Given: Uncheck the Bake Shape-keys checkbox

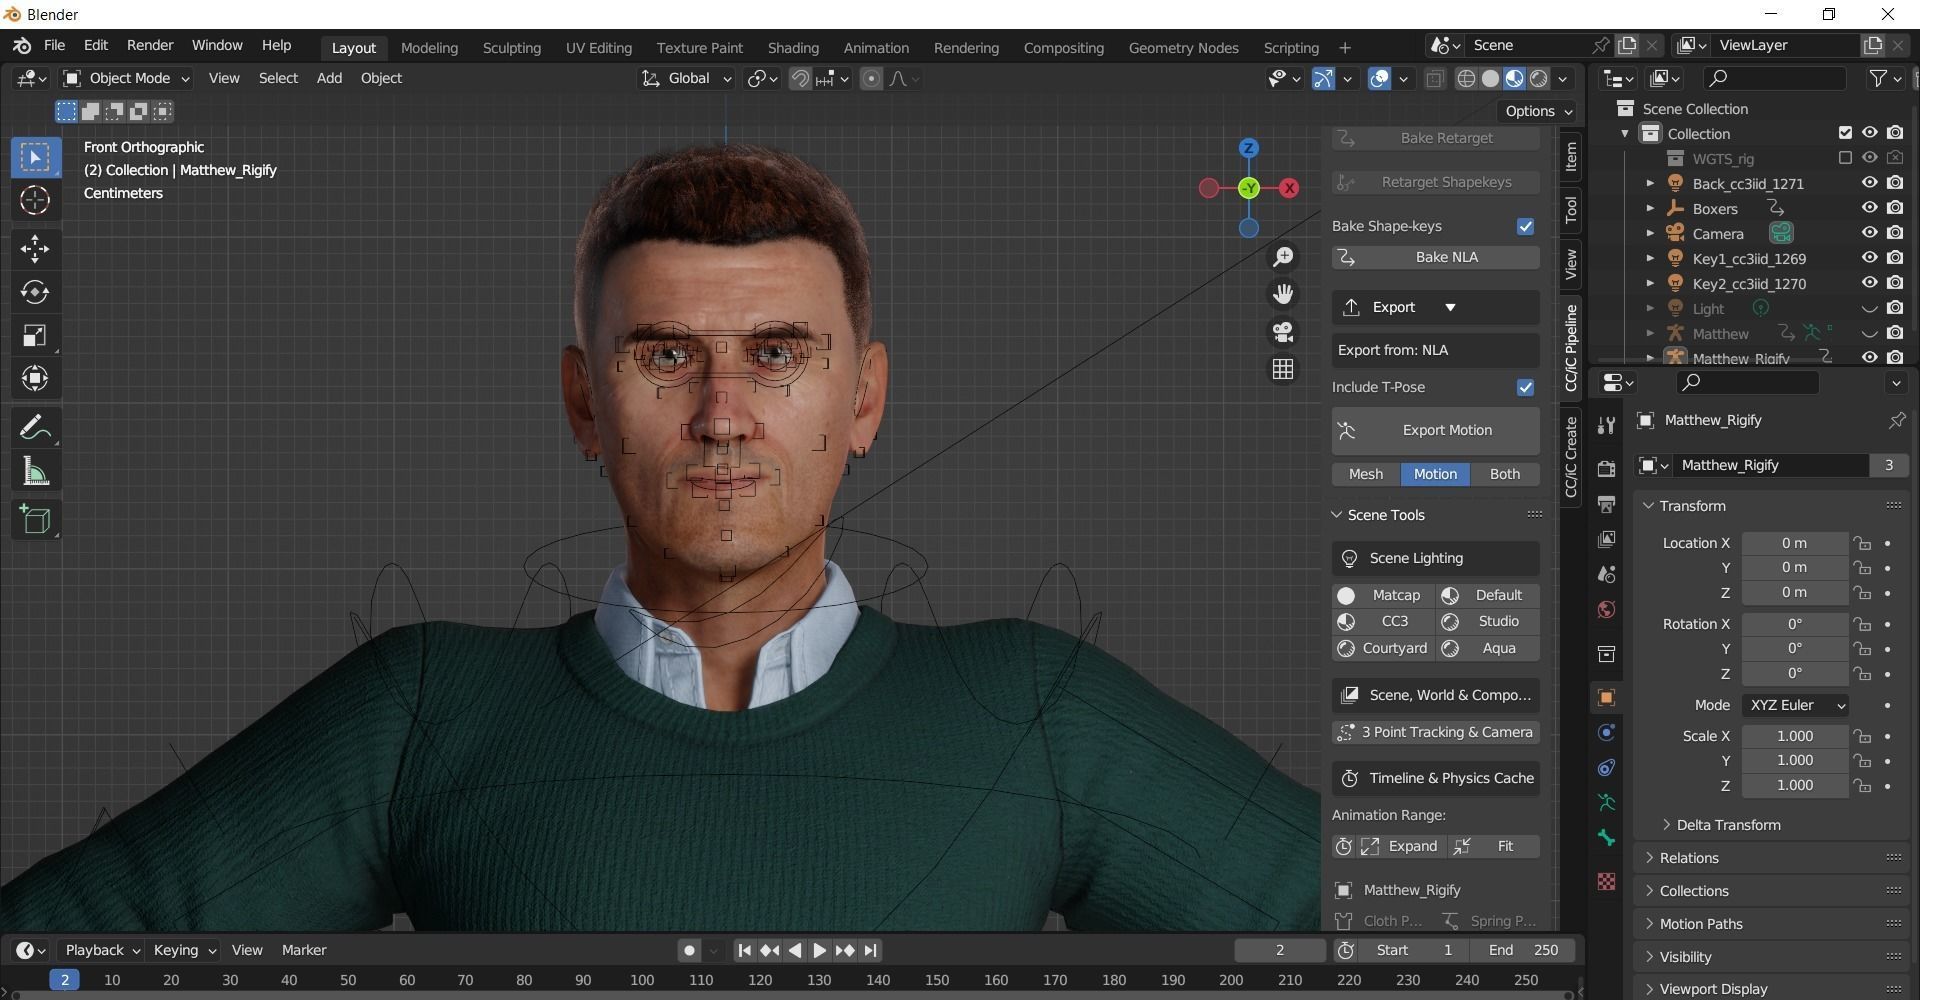Looking at the screenshot, I should 1525,227.
